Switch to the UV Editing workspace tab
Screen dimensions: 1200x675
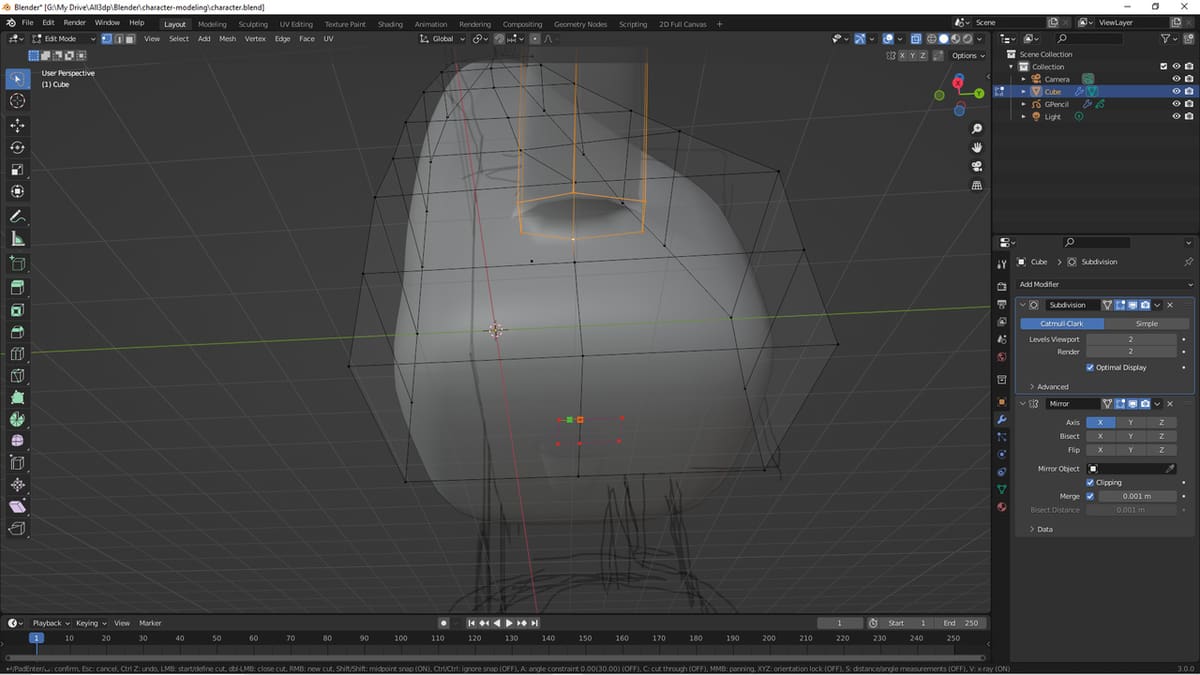point(296,24)
